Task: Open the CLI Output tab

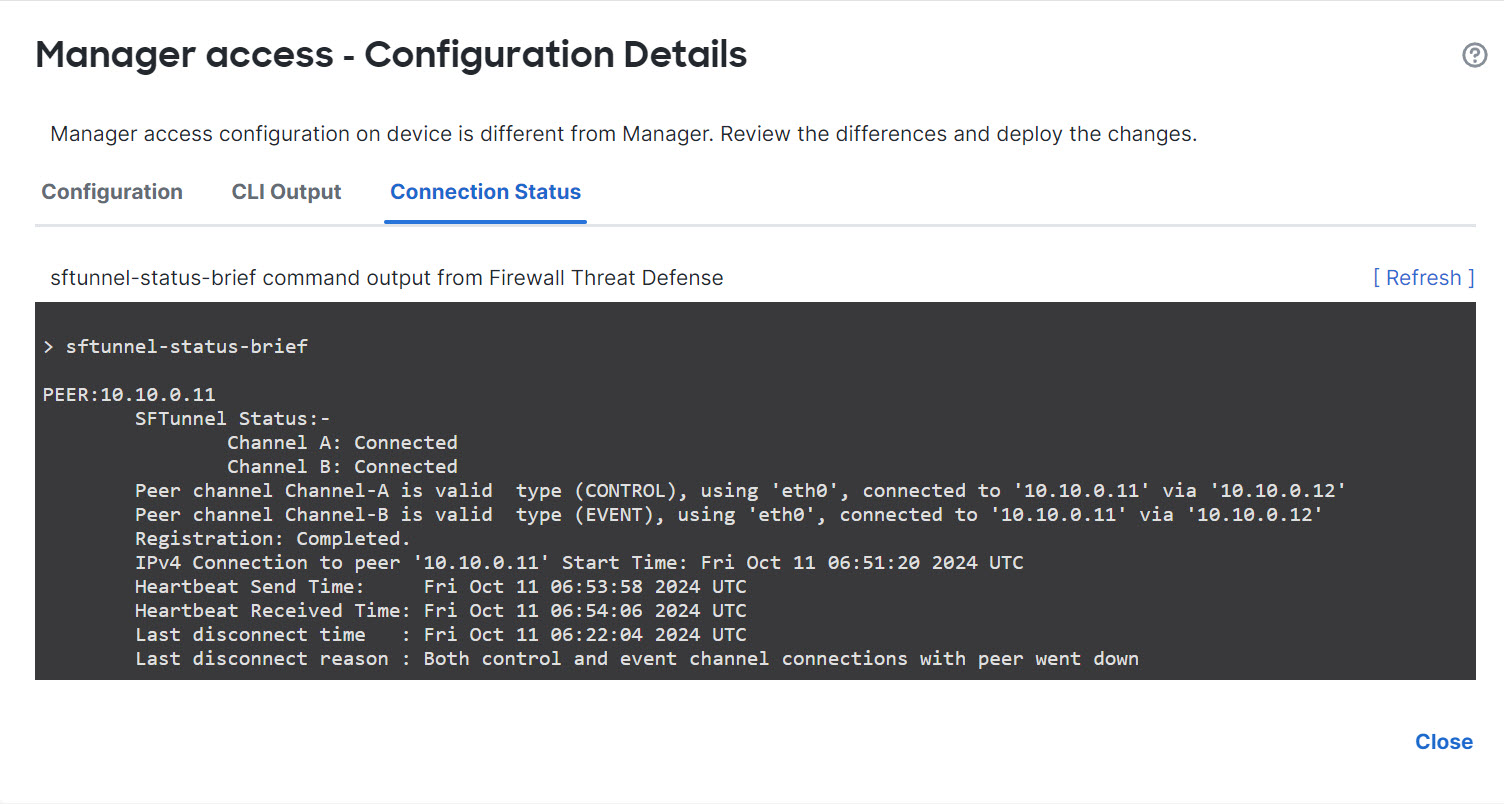Action: (286, 192)
